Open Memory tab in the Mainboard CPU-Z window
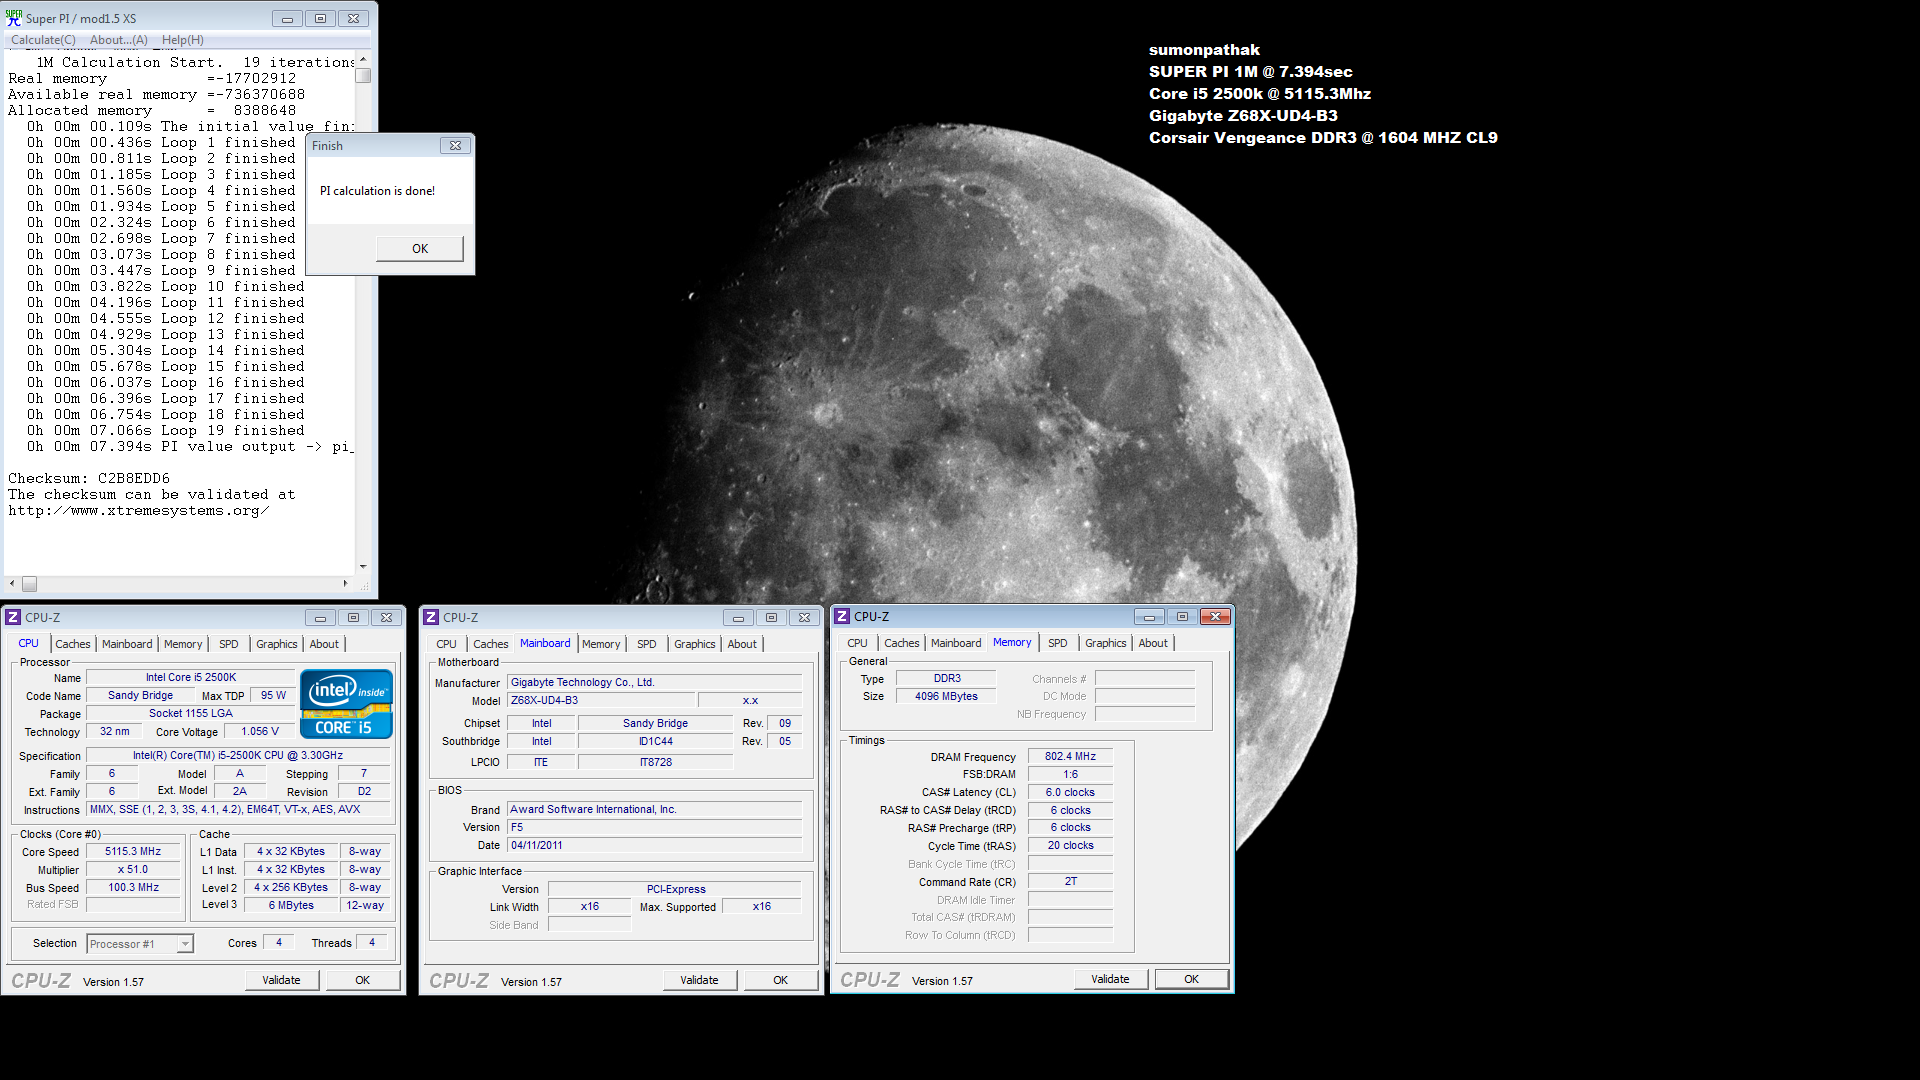The width and height of the screenshot is (1920, 1080). (x=601, y=644)
